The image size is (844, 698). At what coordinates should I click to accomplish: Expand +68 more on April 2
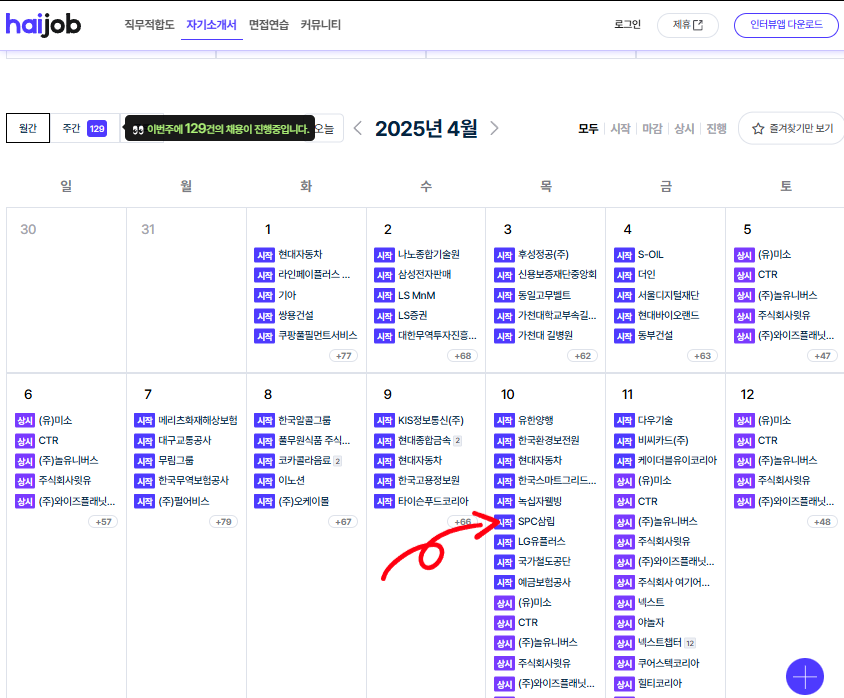pos(463,356)
